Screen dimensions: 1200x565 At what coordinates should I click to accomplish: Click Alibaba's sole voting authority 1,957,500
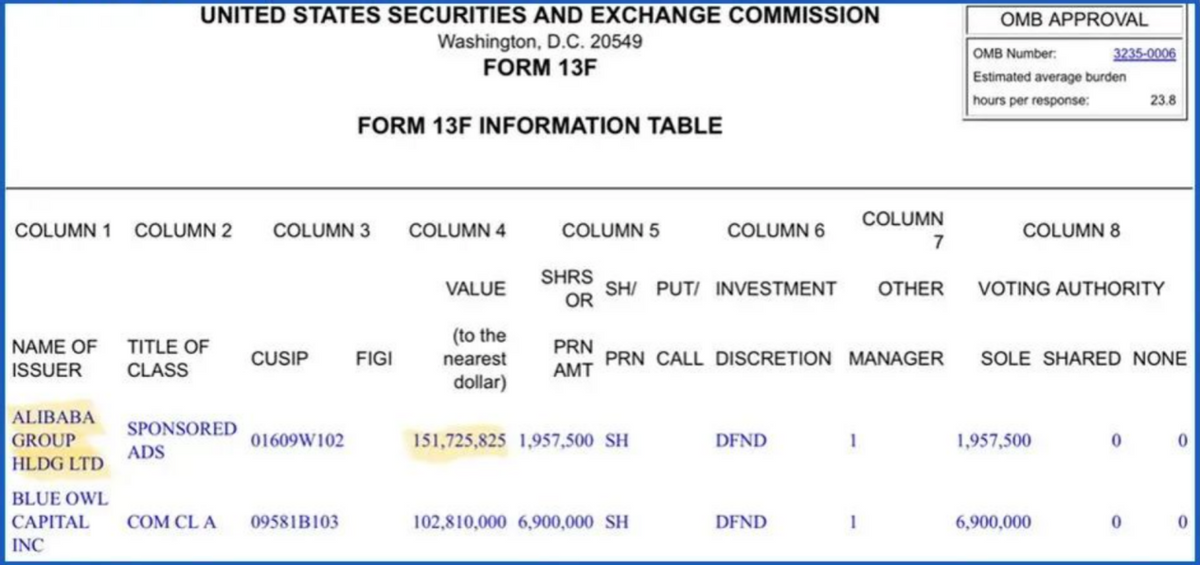coord(993,440)
